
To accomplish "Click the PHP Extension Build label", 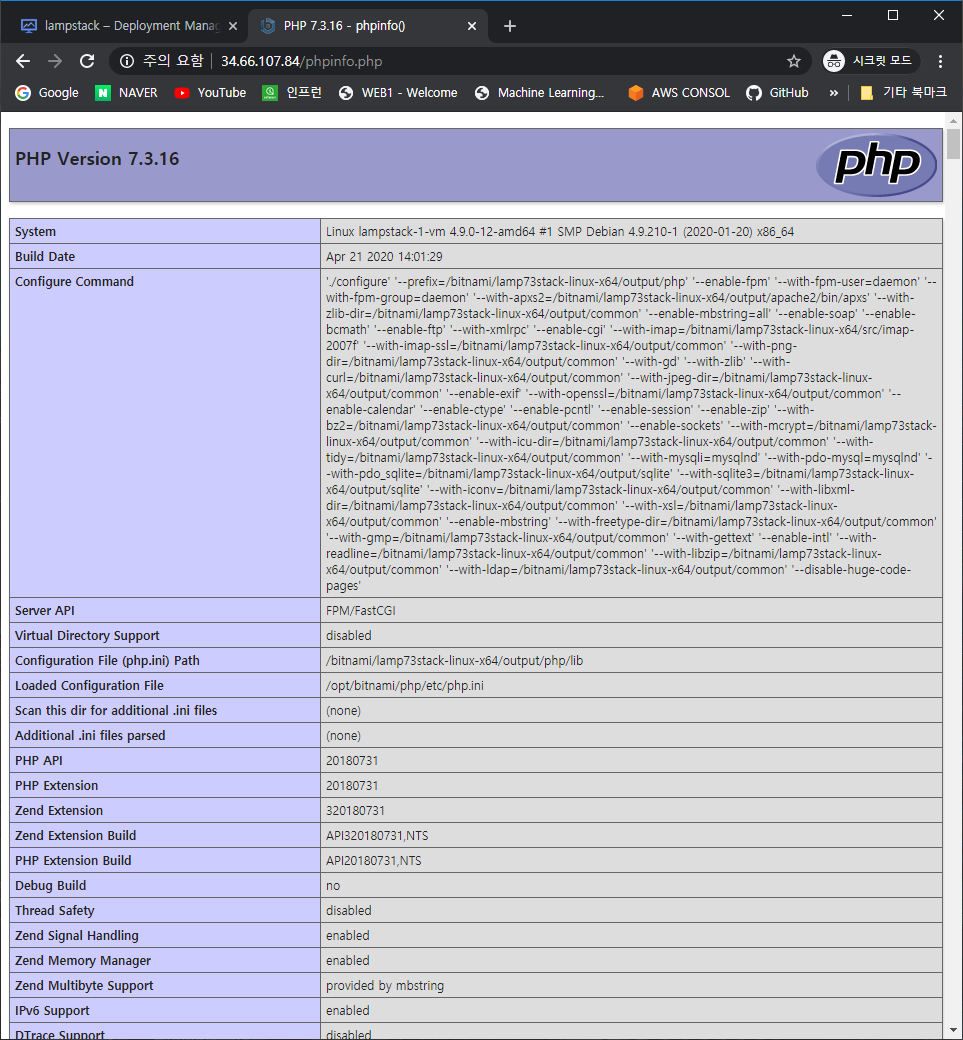I will click(x=73, y=860).
